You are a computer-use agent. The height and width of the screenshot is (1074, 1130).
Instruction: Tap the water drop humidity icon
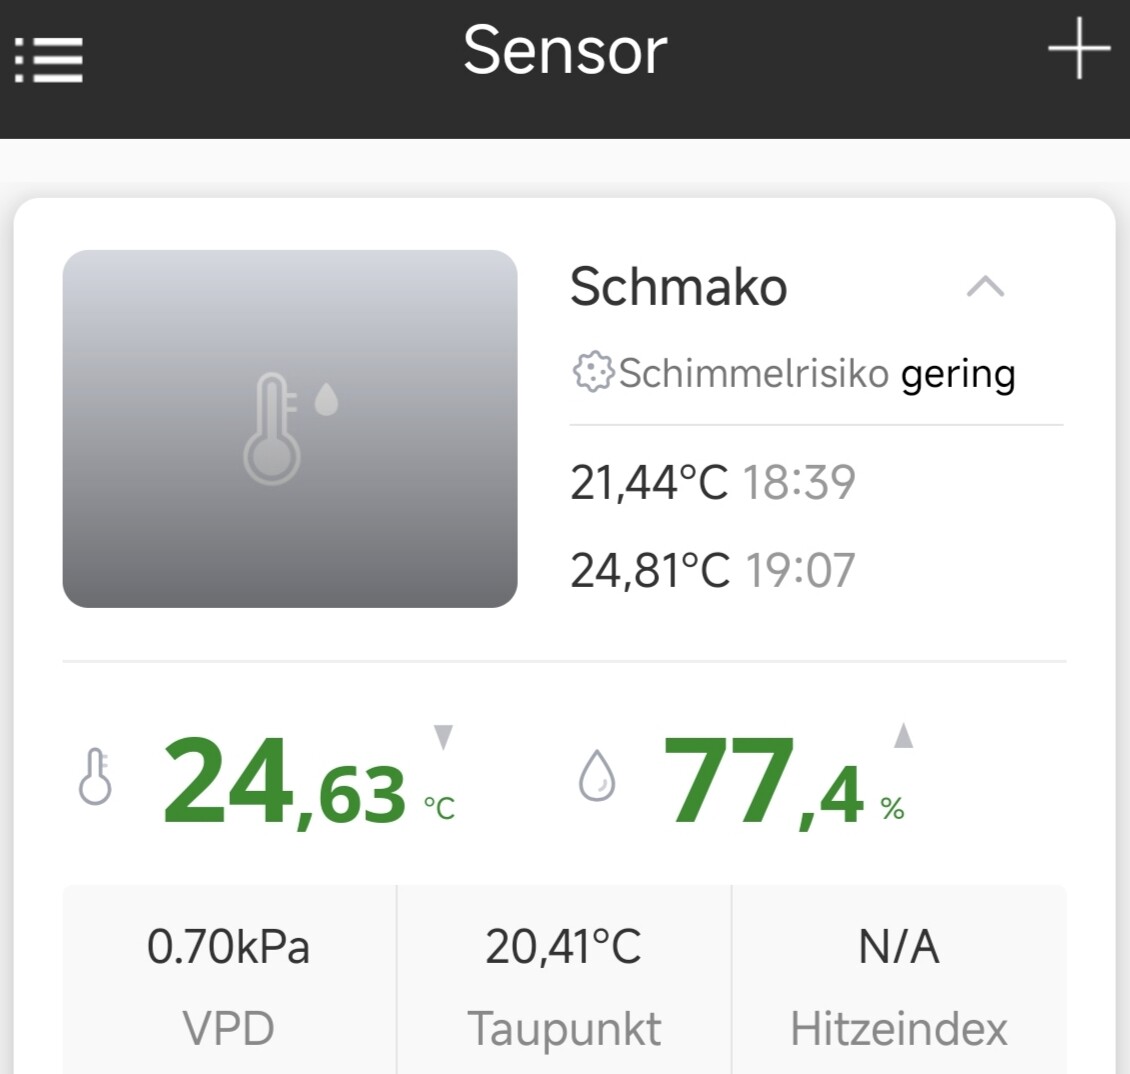pos(597,777)
